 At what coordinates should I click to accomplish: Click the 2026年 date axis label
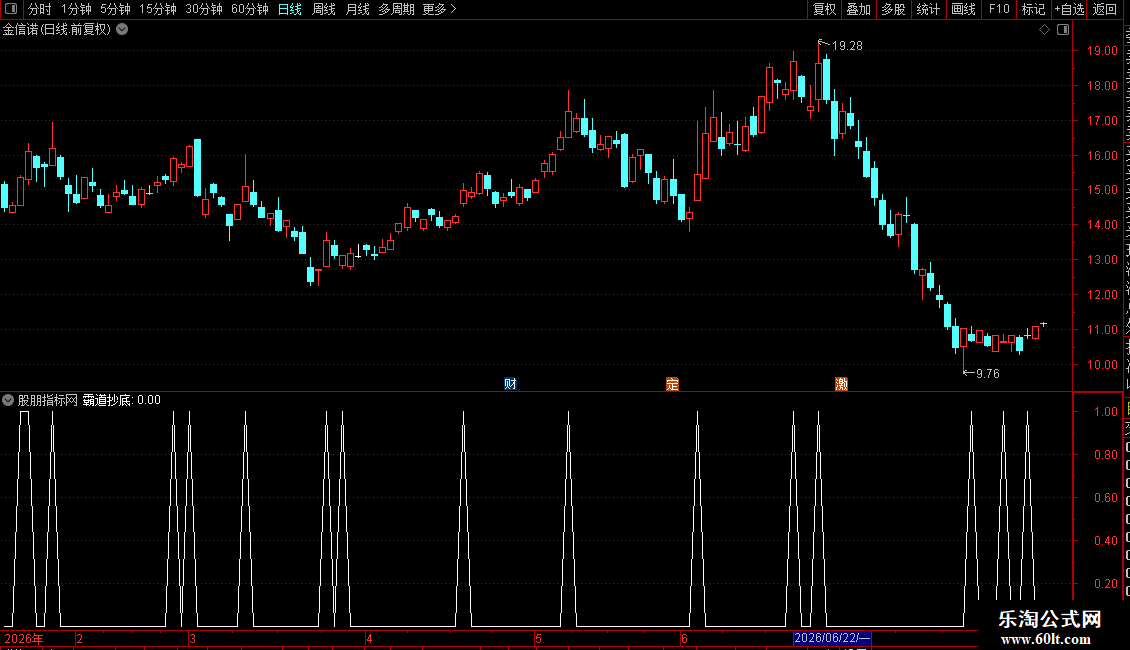pyautogui.click(x=24, y=638)
